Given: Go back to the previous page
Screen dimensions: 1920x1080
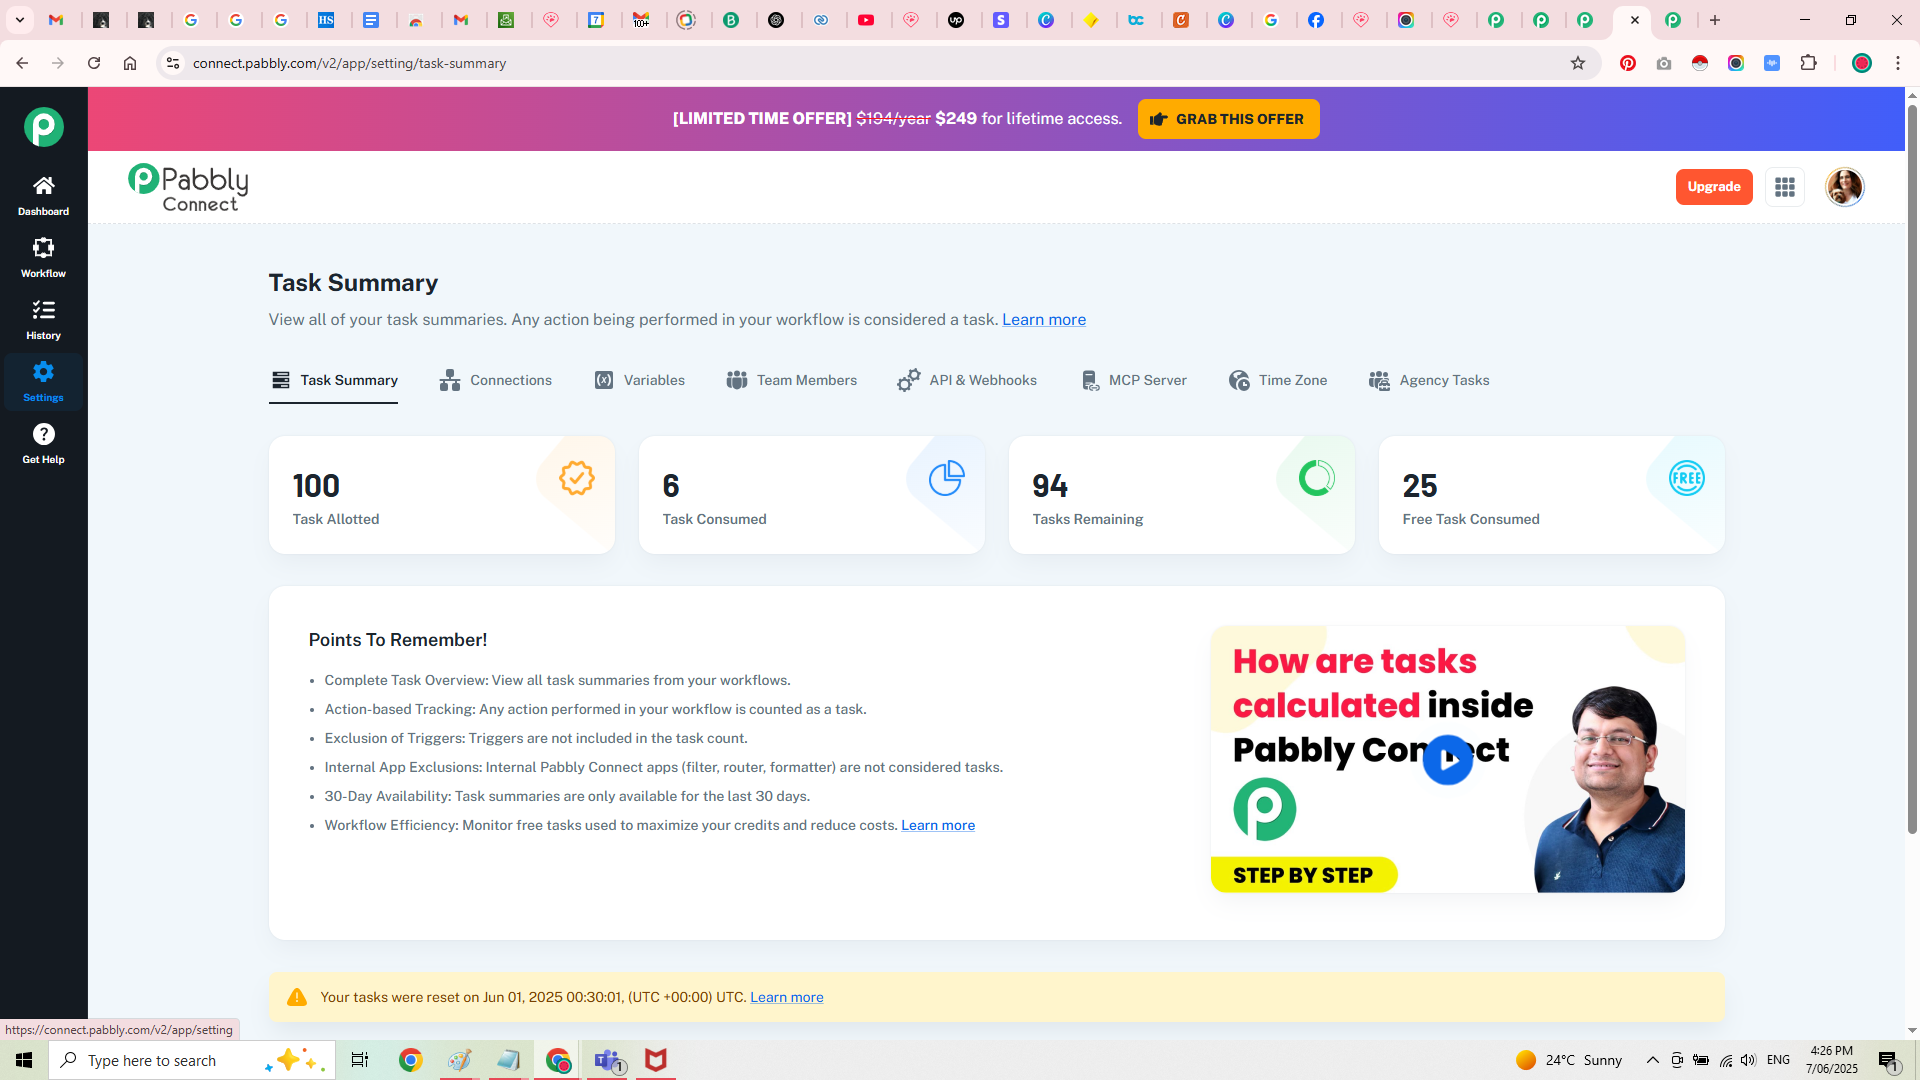Looking at the screenshot, I should 22,63.
